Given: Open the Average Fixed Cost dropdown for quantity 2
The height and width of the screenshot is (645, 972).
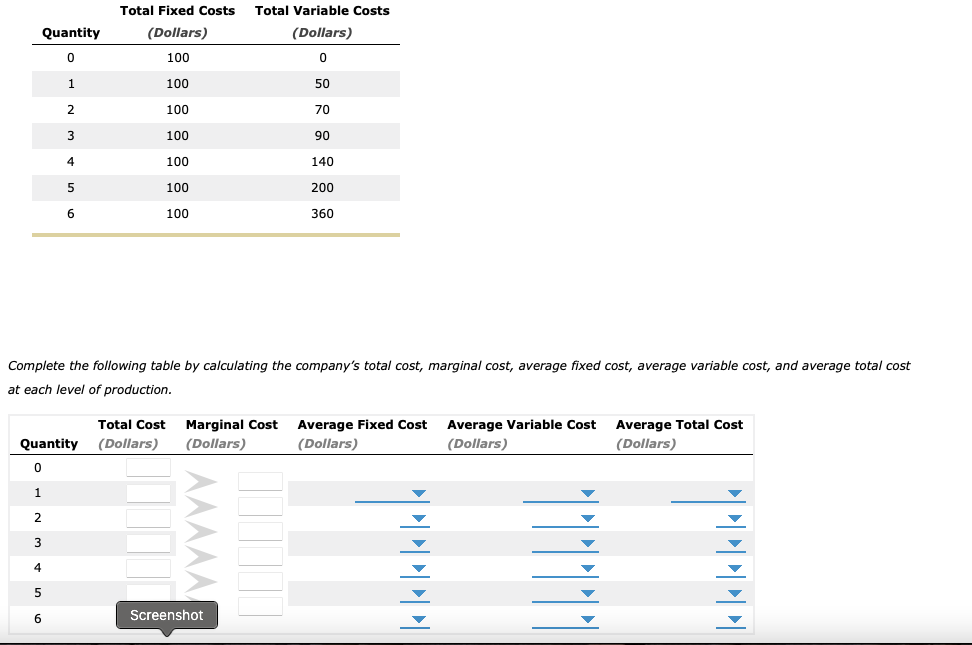Looking at the screenshot, I should [x=418, y=519].
